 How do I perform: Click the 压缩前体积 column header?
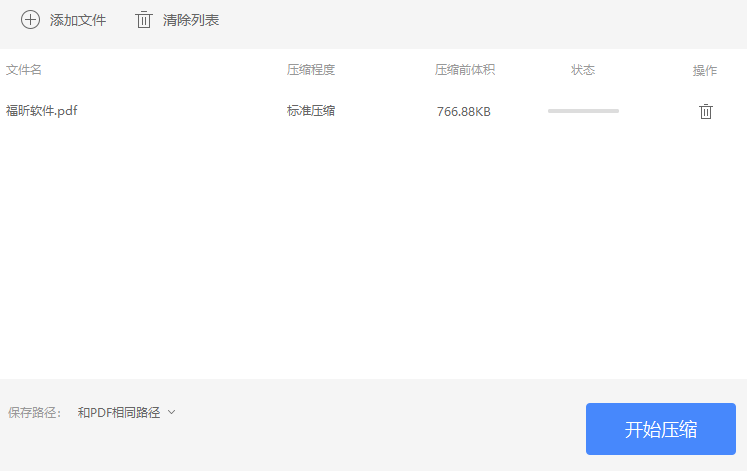(465, 70)
